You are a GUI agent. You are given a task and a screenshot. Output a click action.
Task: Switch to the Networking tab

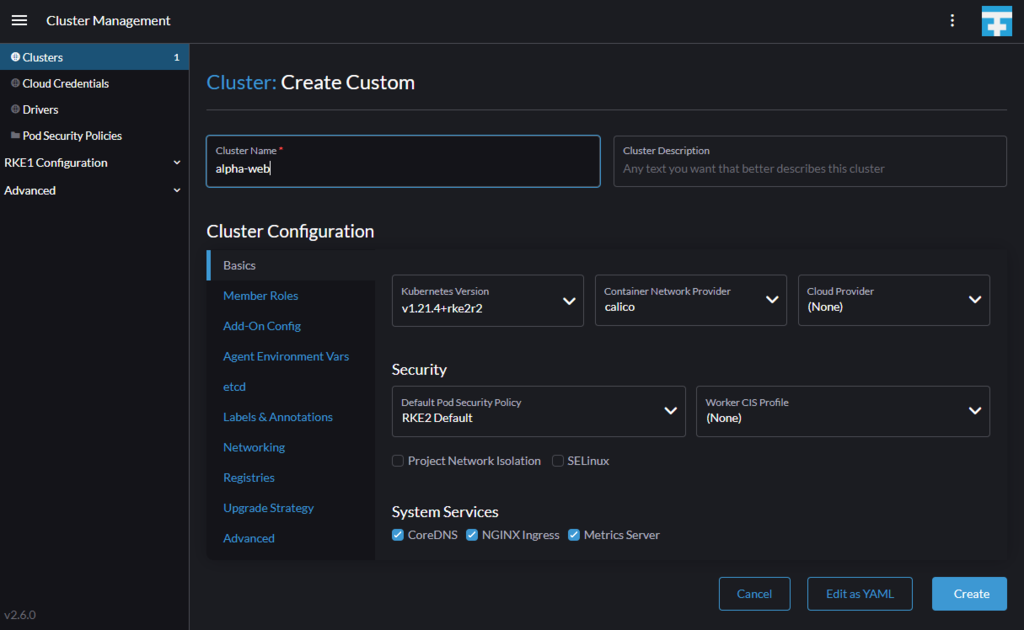tap(254, 447)
